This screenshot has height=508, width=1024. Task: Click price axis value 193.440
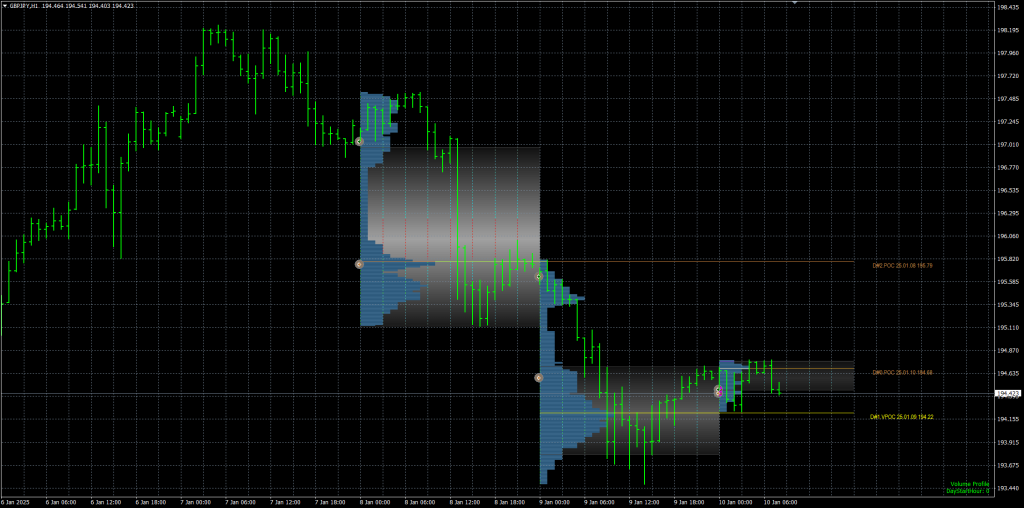click(x=1007, y=488)
